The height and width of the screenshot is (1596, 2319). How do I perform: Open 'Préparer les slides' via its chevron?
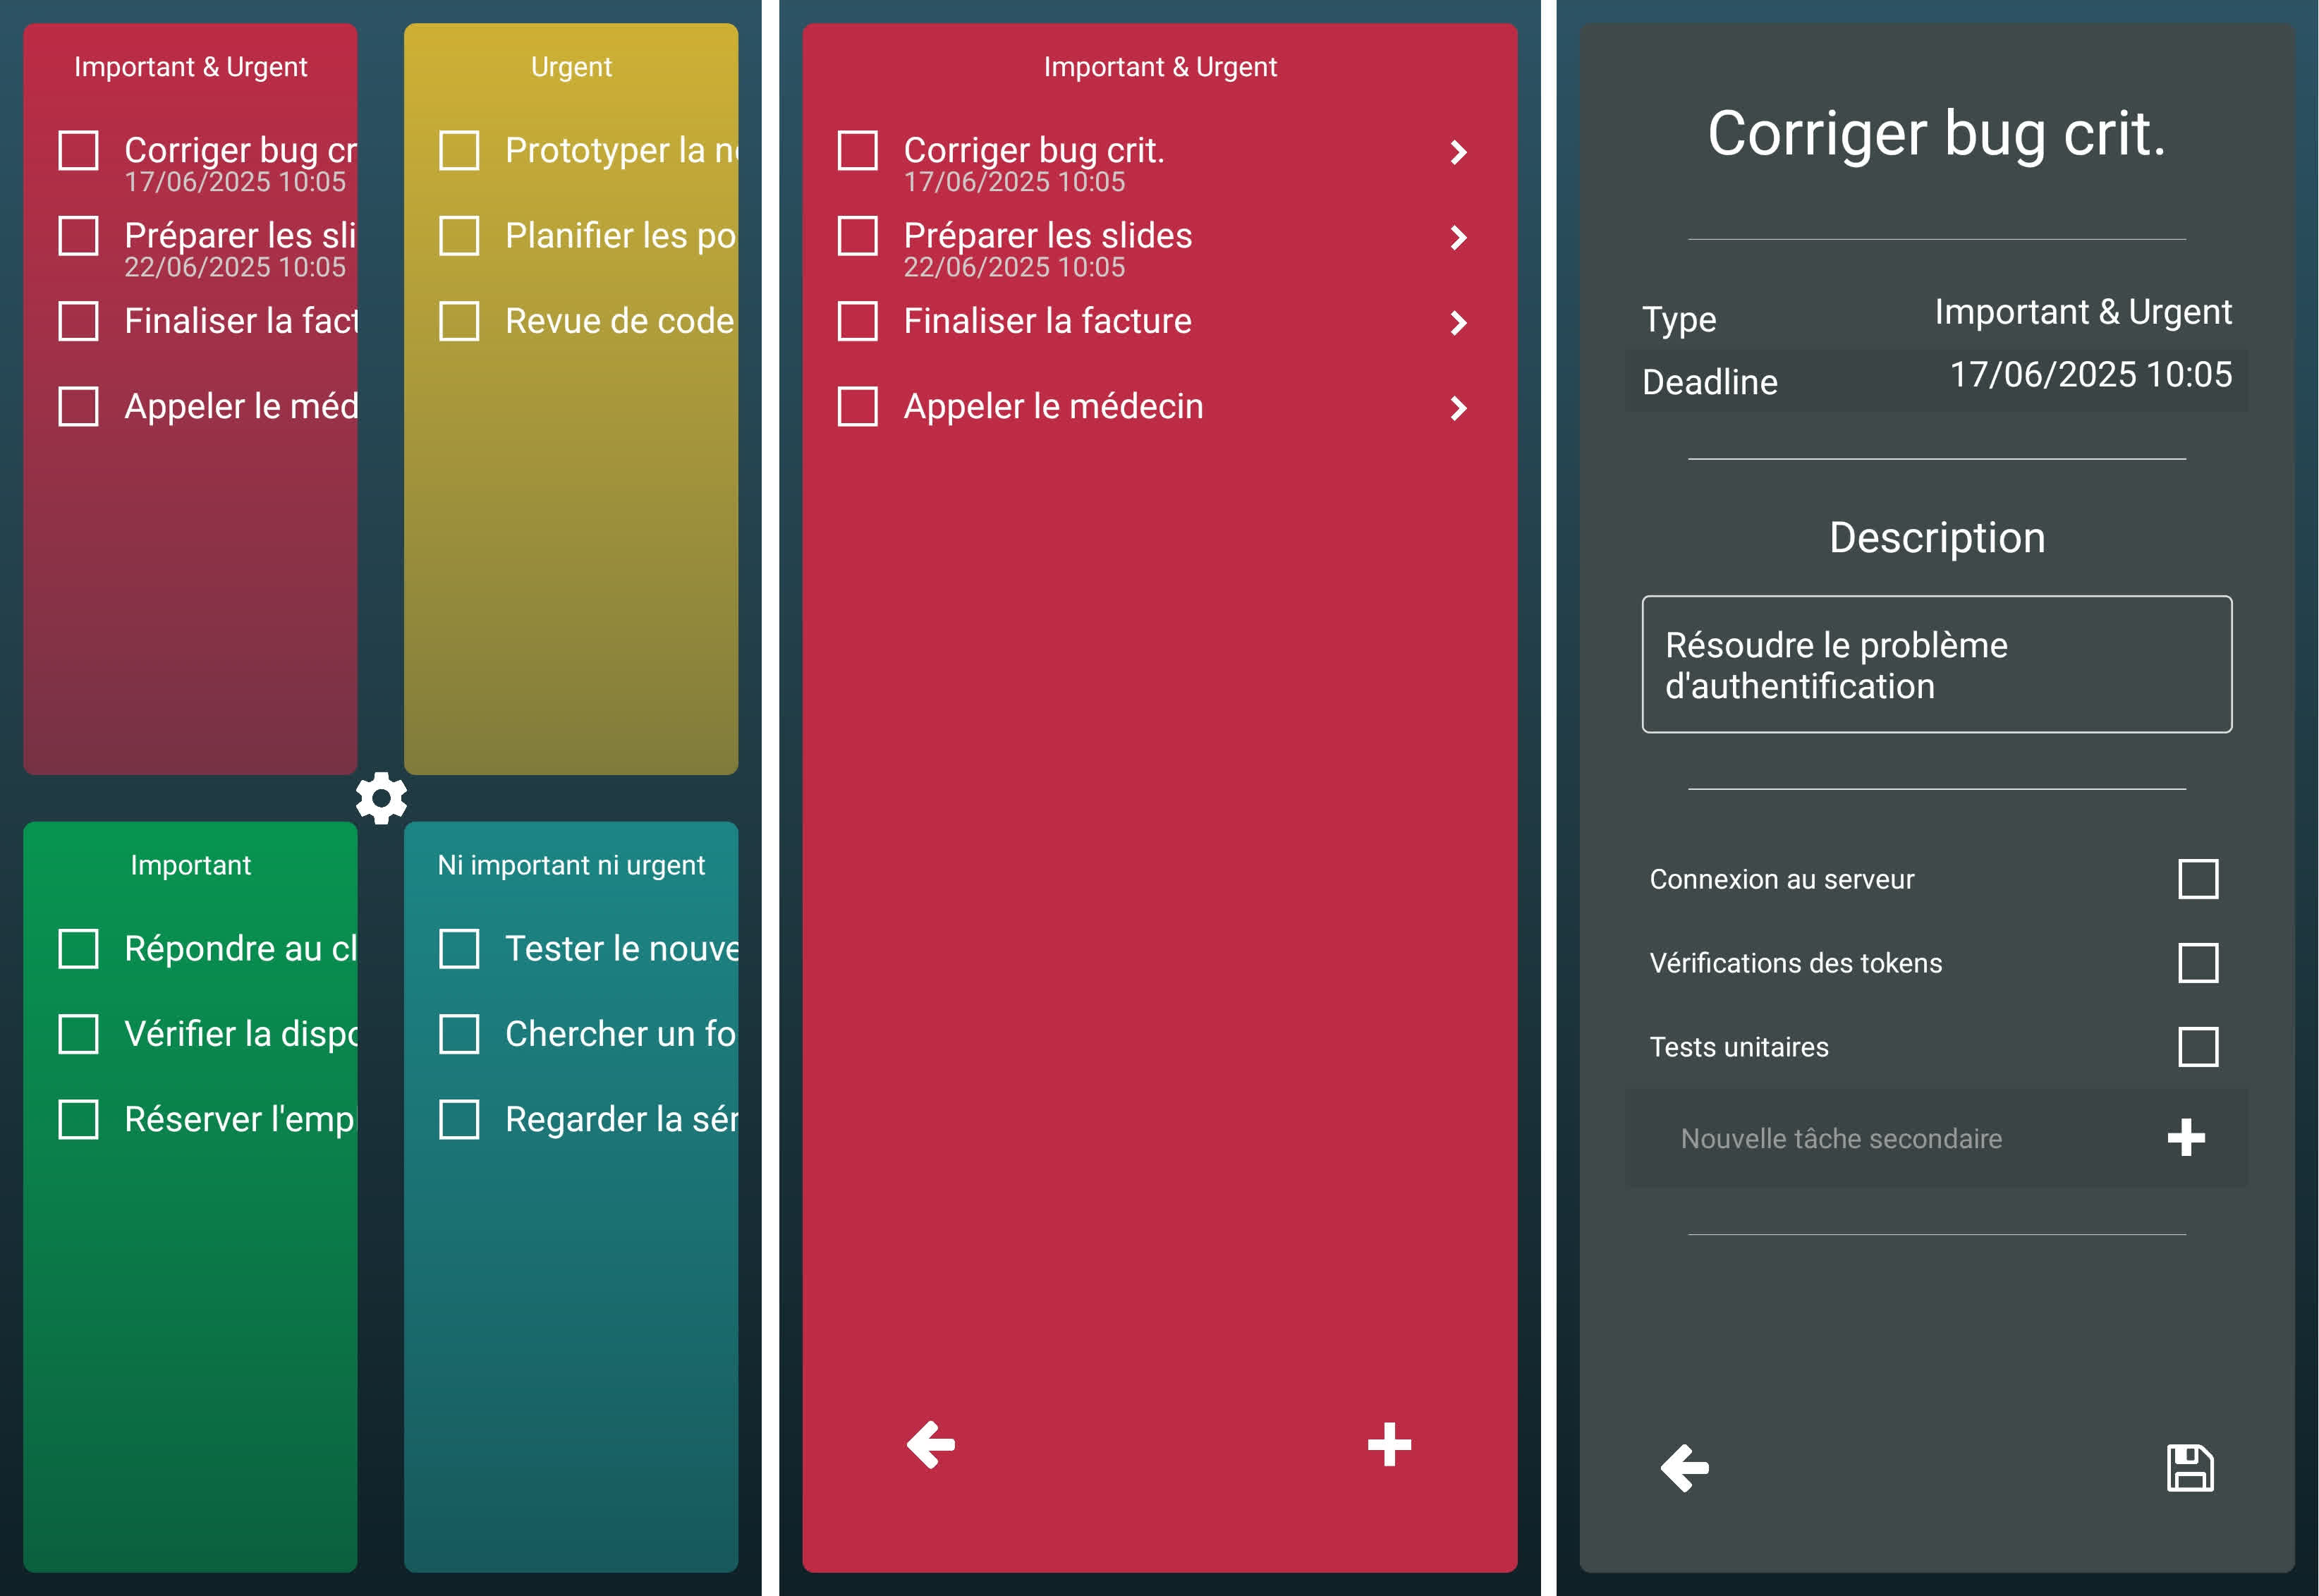tap(1459, 237)
